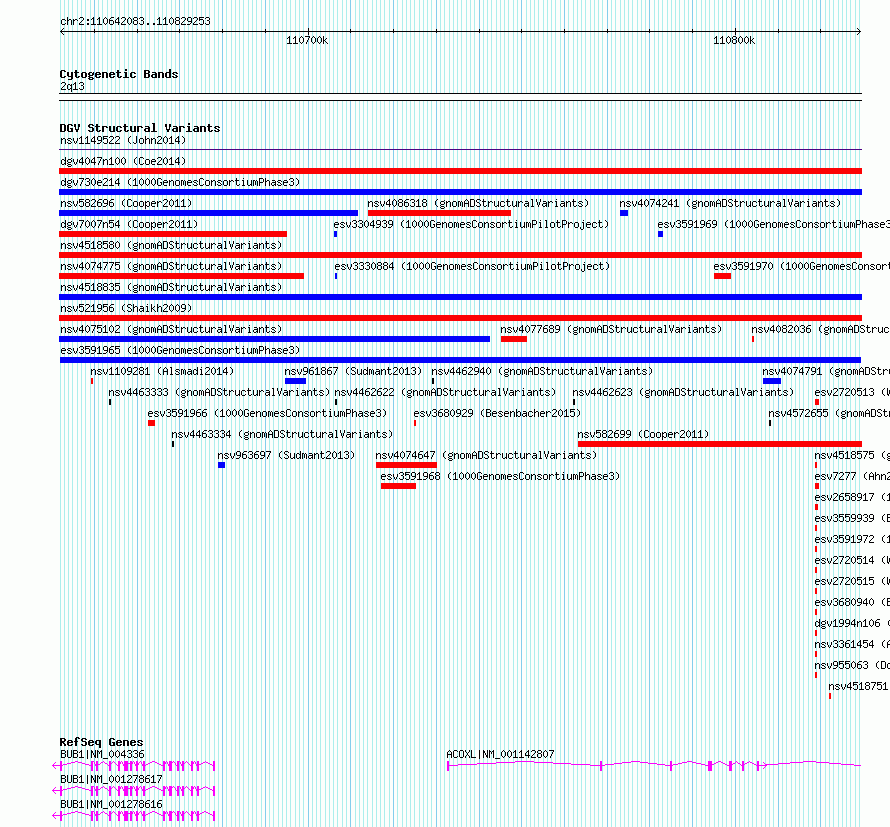This screenshot has height=827, width=890.
Task: Open the dgv730e214 1000GenomesConsortiumPhase3 variant label
Action: point(180,182)
